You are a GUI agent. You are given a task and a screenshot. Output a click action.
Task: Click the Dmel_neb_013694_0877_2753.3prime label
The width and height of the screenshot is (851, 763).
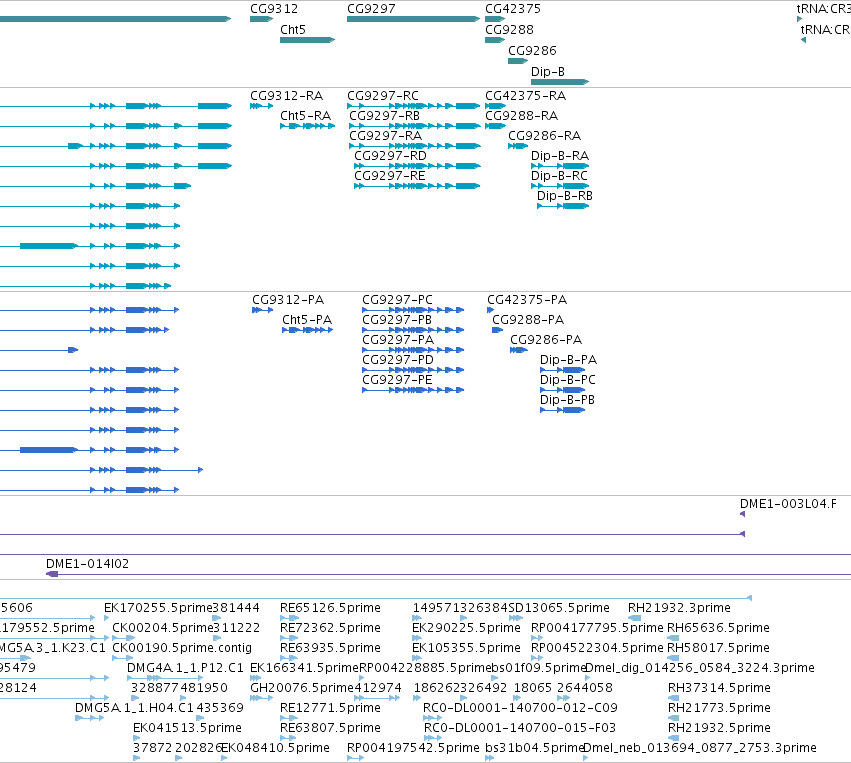700,748
